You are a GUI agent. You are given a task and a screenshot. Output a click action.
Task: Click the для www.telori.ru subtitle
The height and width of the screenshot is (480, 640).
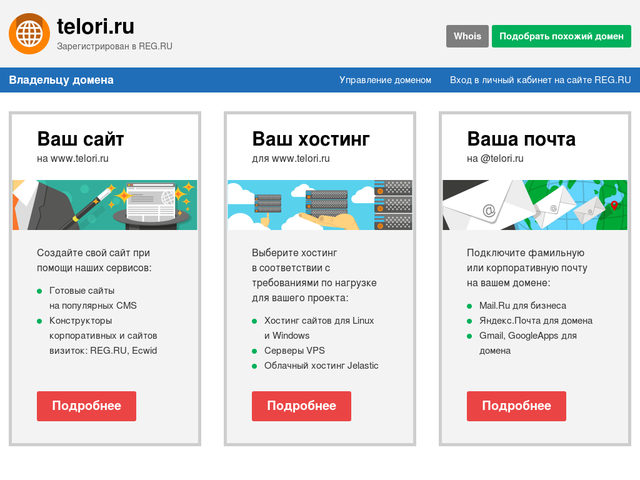click(x=291, y=159)
